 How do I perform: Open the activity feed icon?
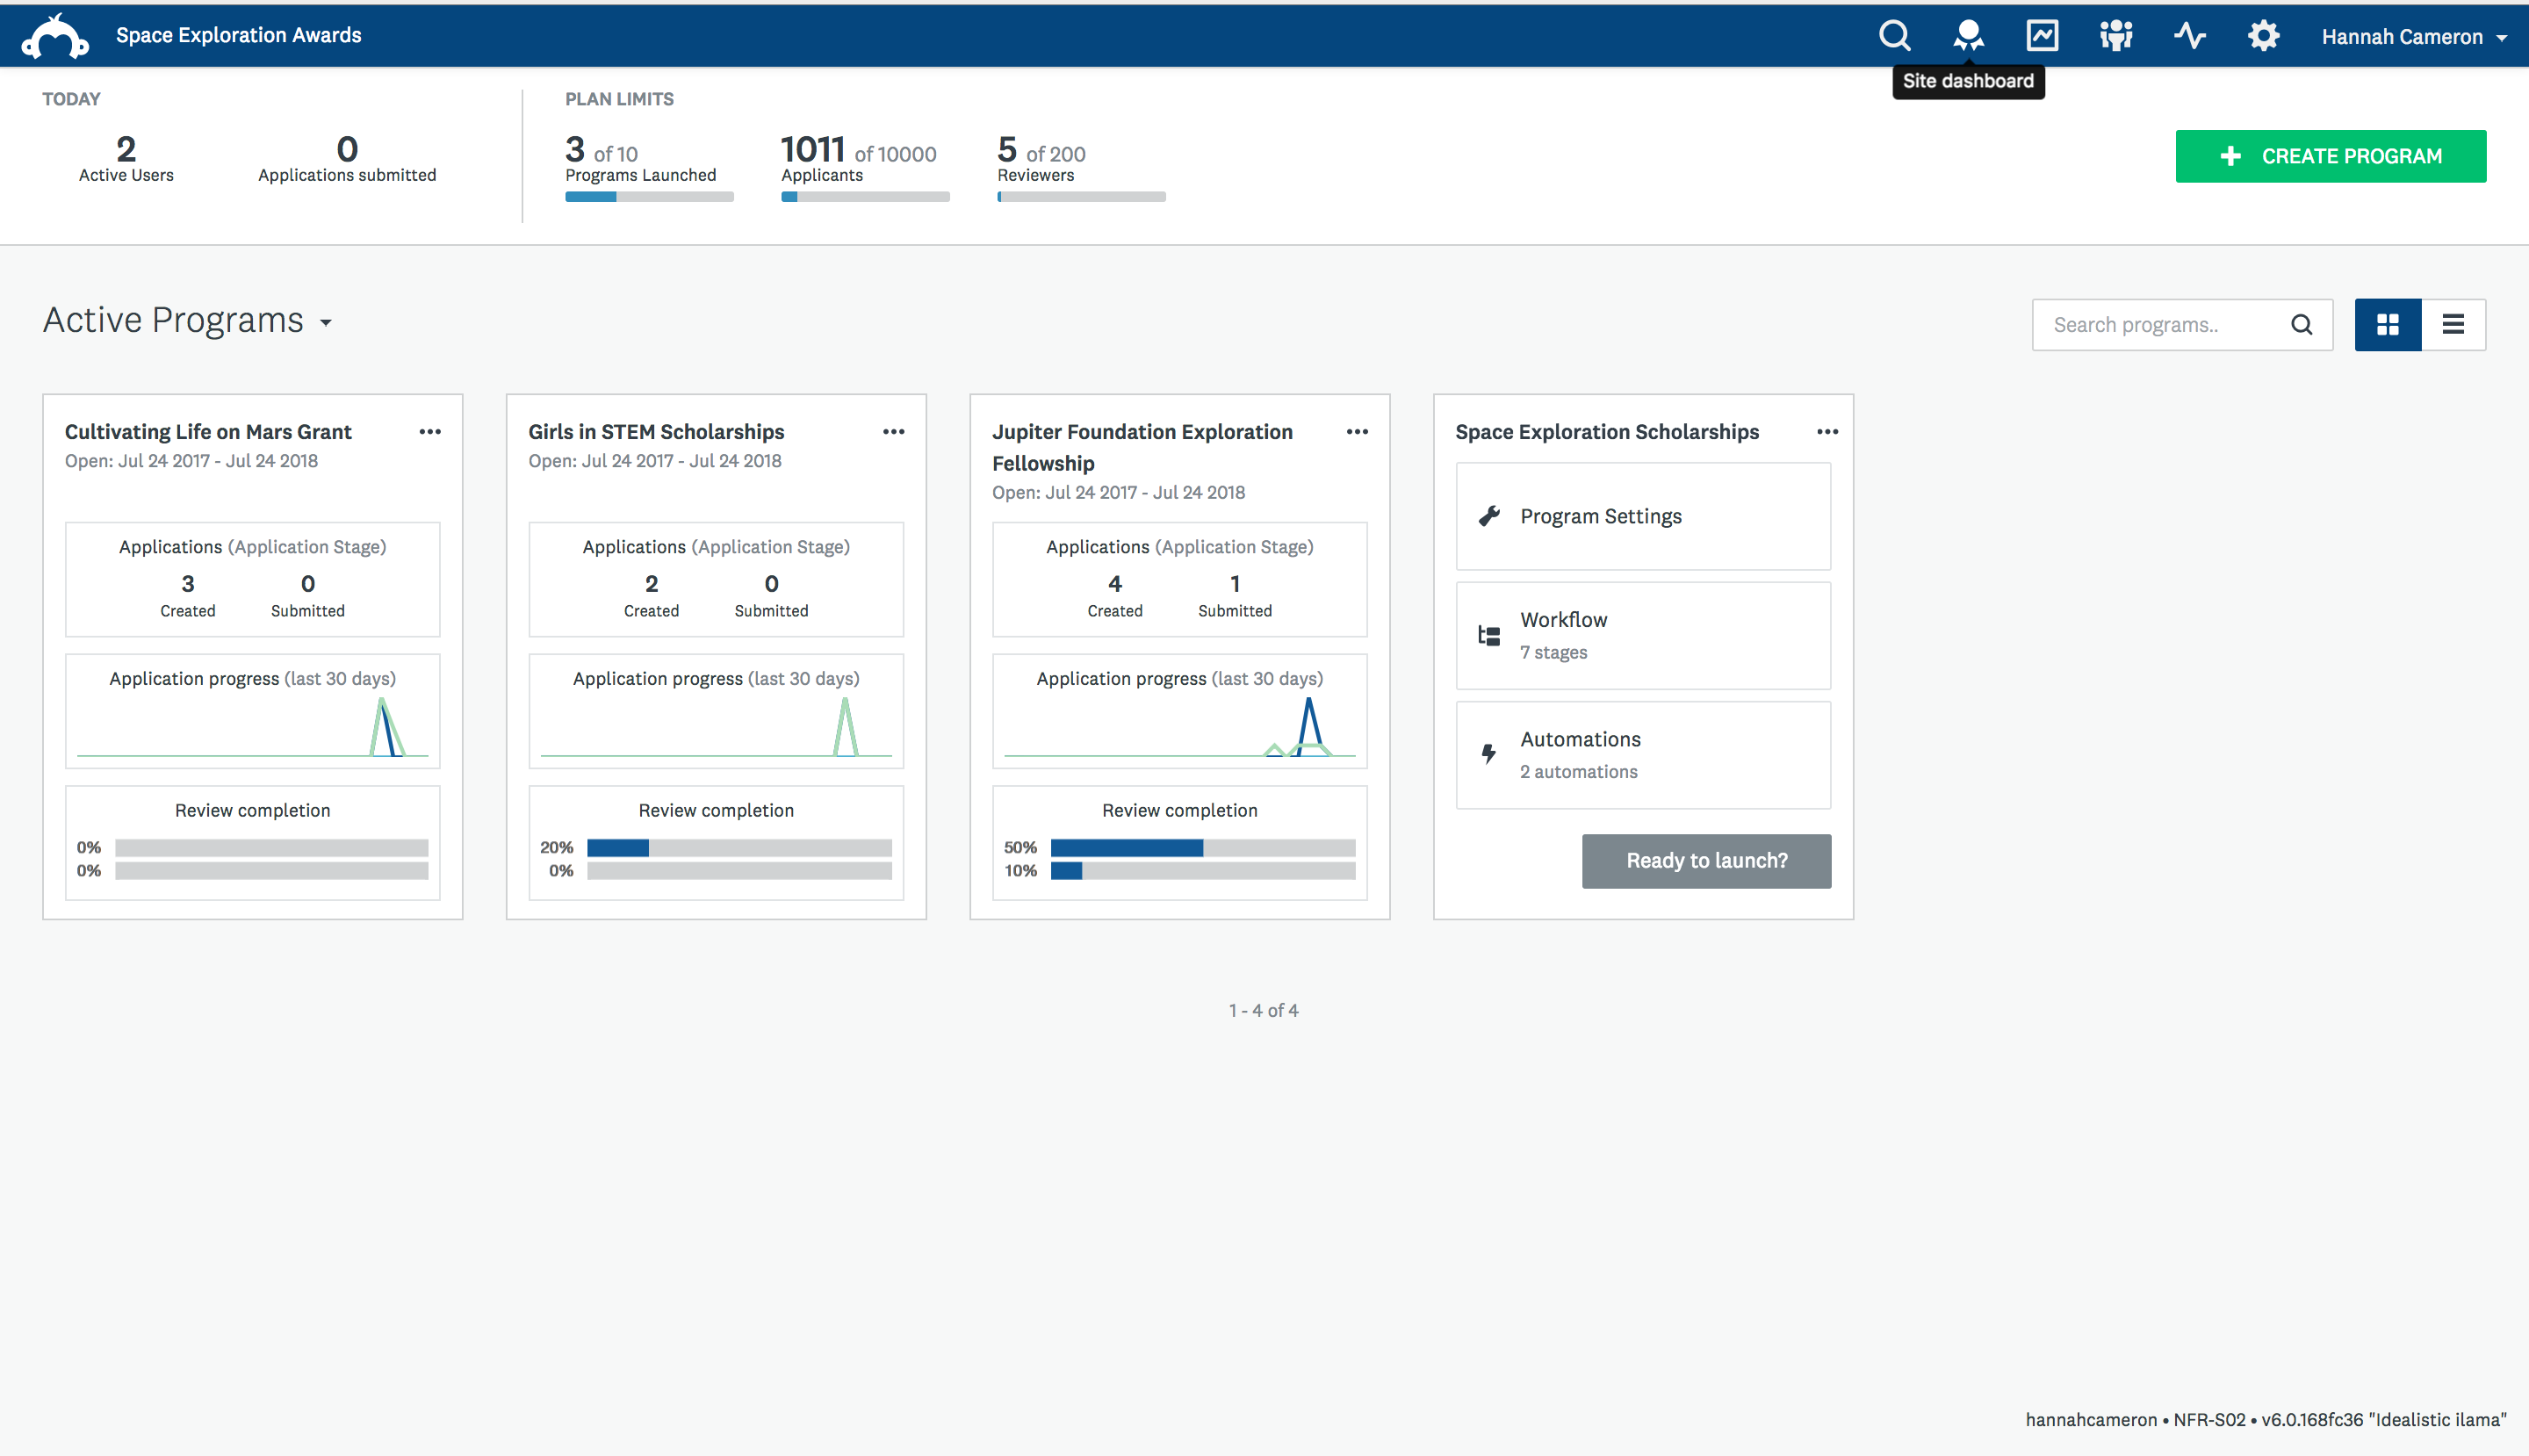[2190, 35]
